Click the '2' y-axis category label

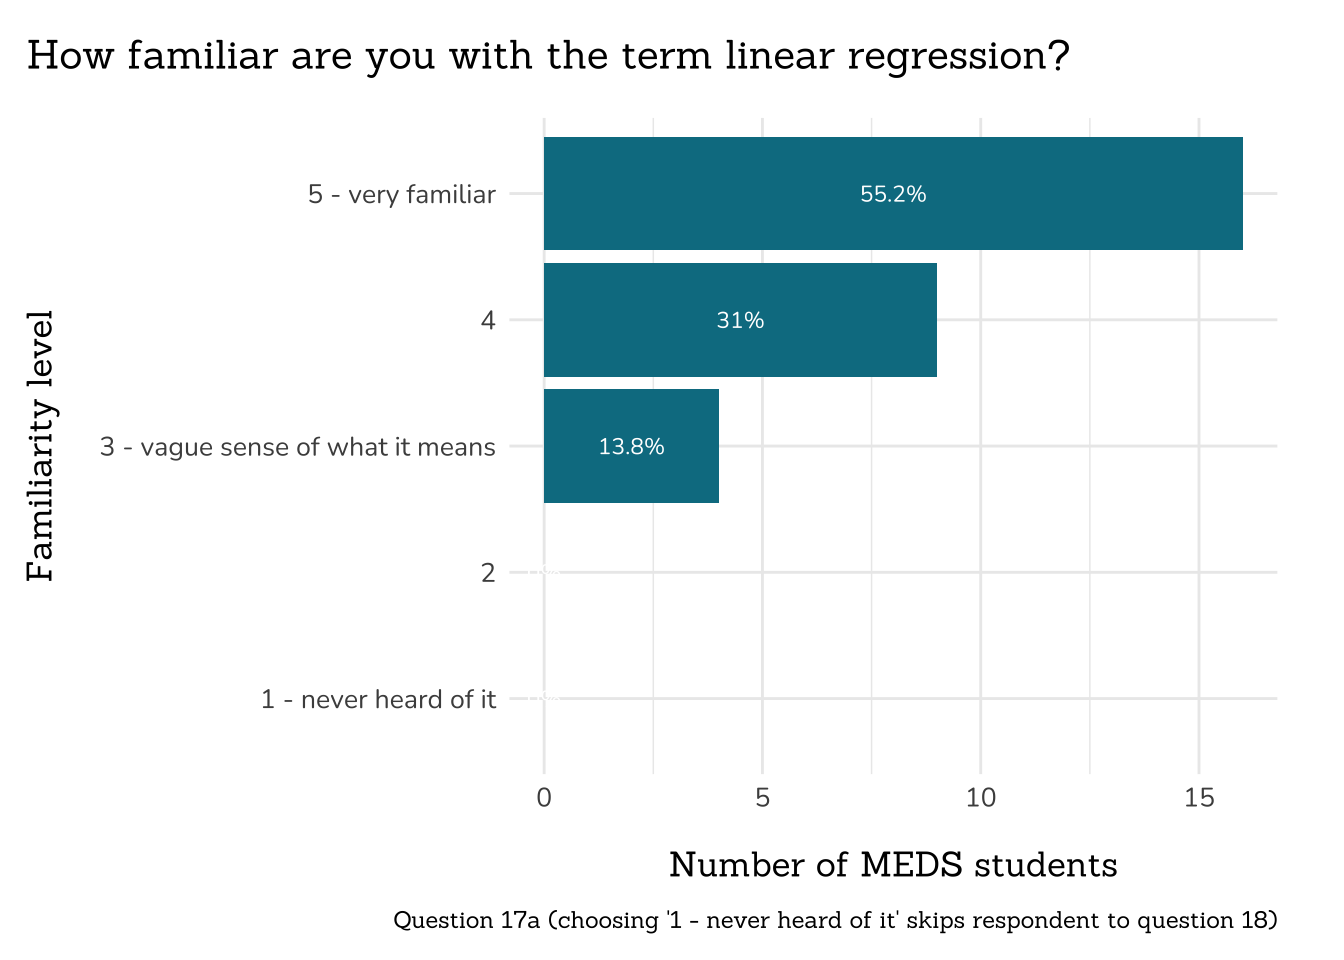click(488, 573)
